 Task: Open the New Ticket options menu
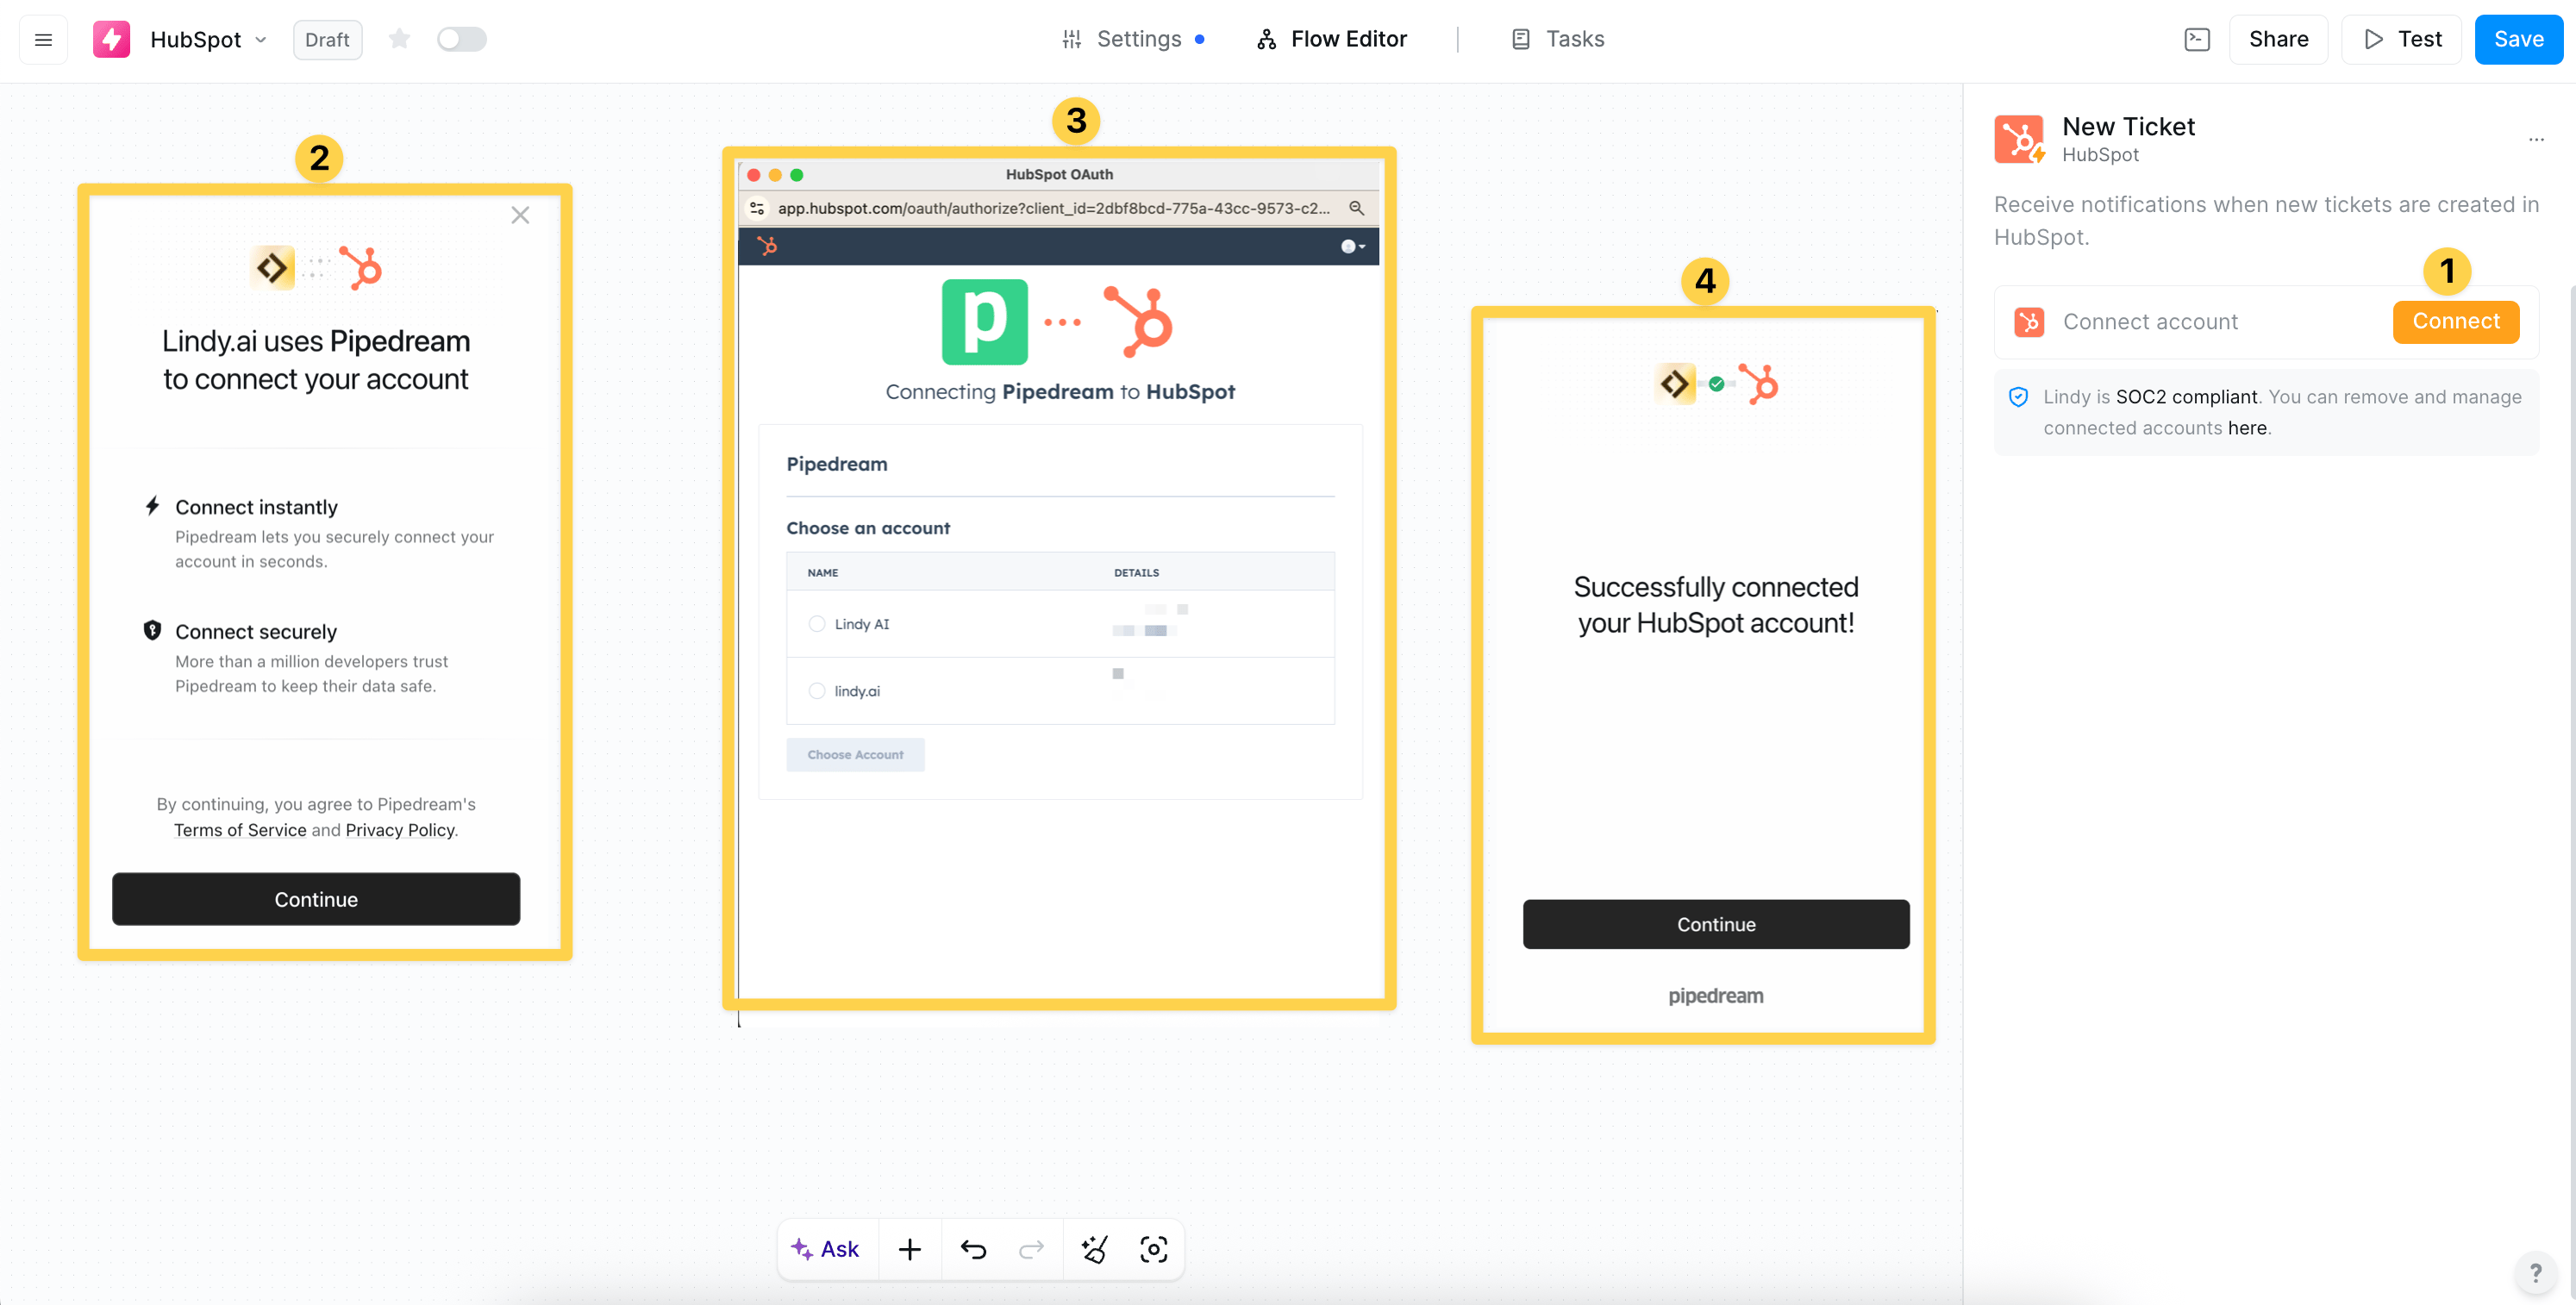coord(2536,139)
